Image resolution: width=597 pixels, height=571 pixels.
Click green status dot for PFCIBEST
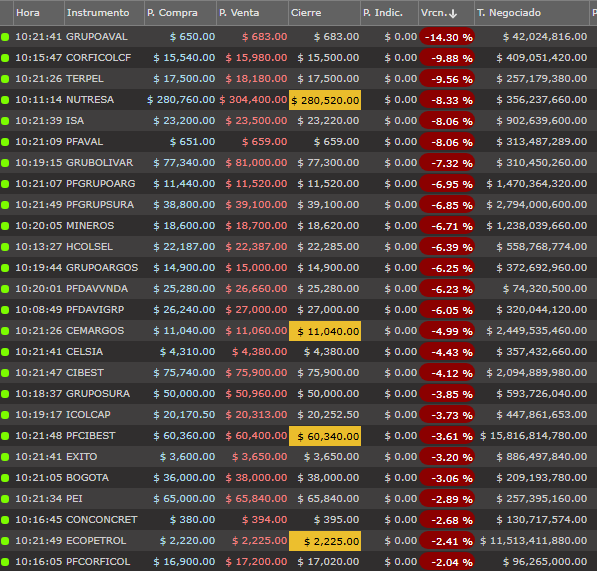[x=5, y=436]
